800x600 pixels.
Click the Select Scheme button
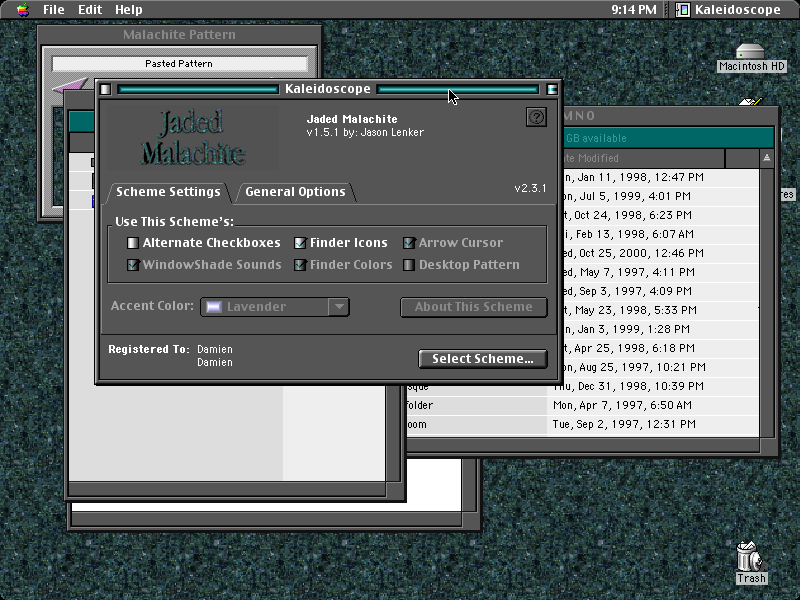point(483,359)
